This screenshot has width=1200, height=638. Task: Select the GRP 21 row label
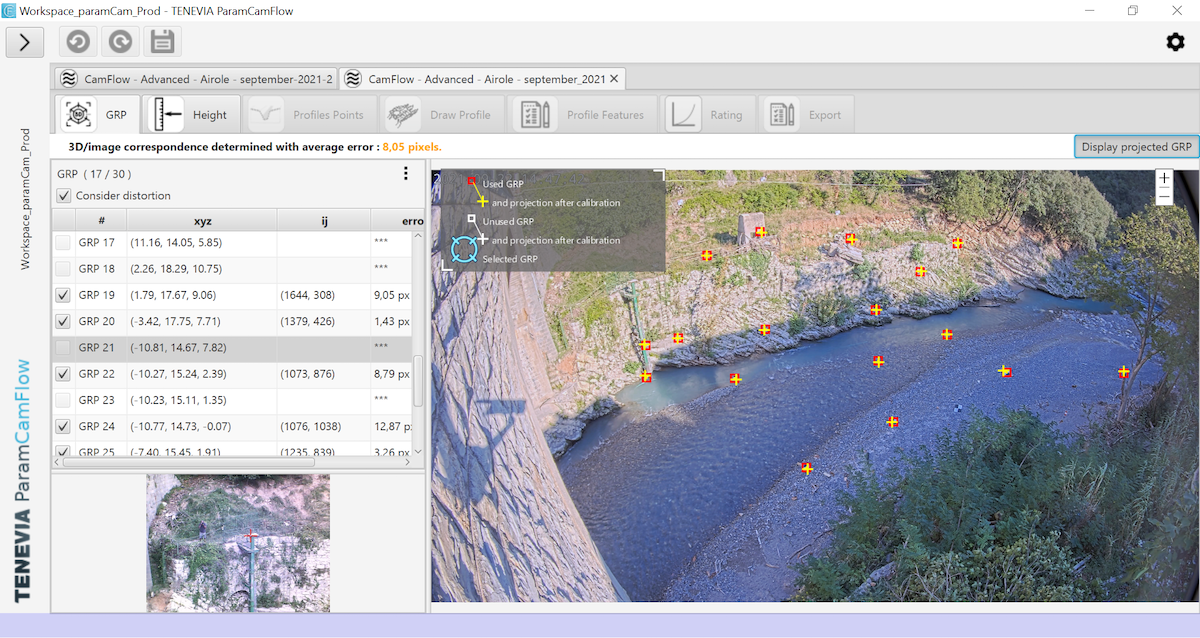tap(97, 347)
